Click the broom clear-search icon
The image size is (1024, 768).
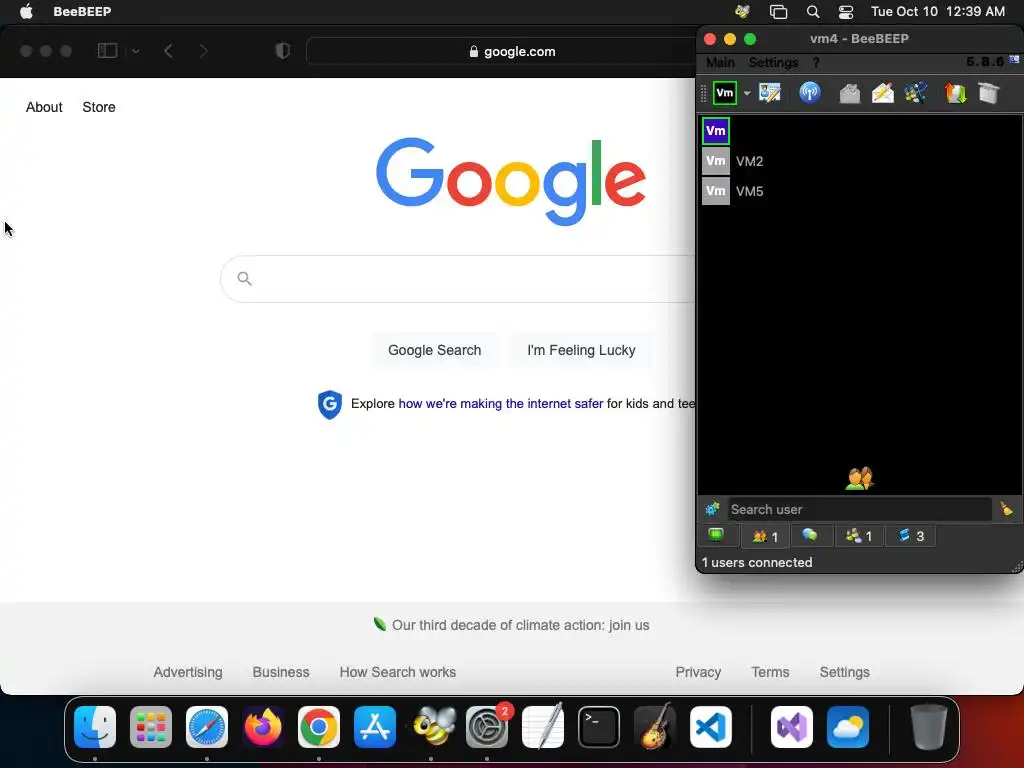point(1006,509)
